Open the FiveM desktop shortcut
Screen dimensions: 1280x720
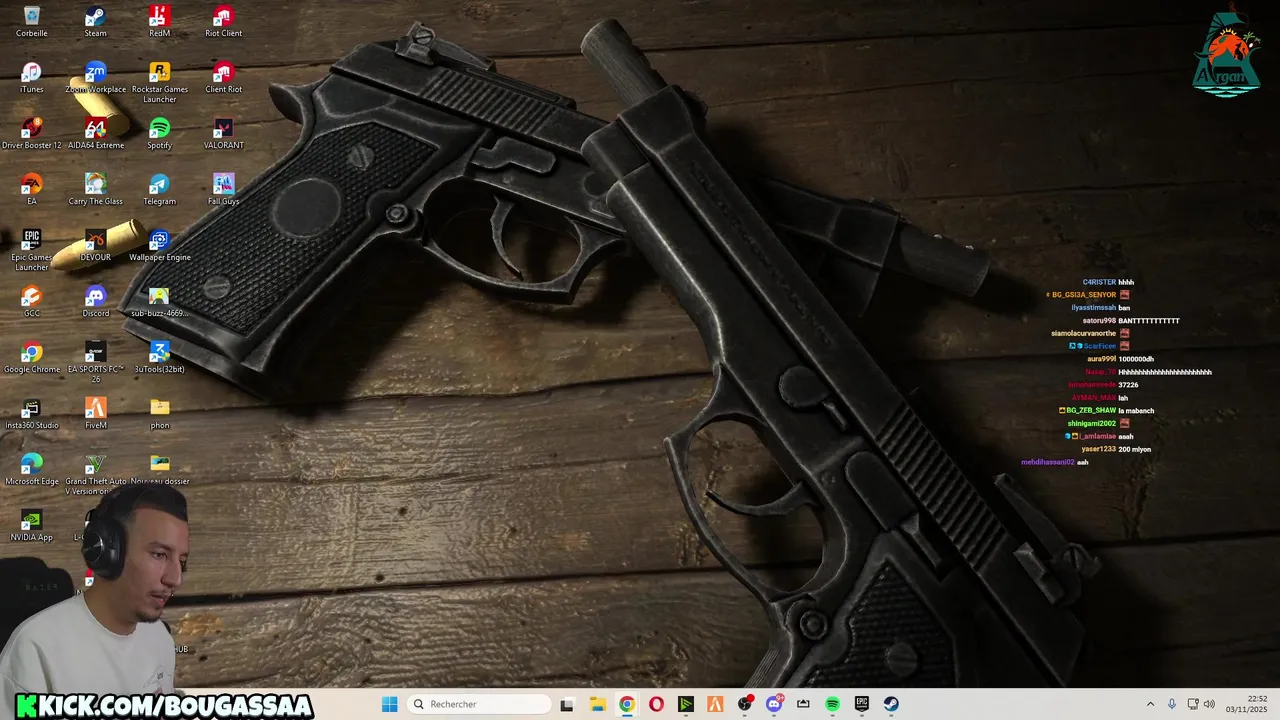[95, 414]
